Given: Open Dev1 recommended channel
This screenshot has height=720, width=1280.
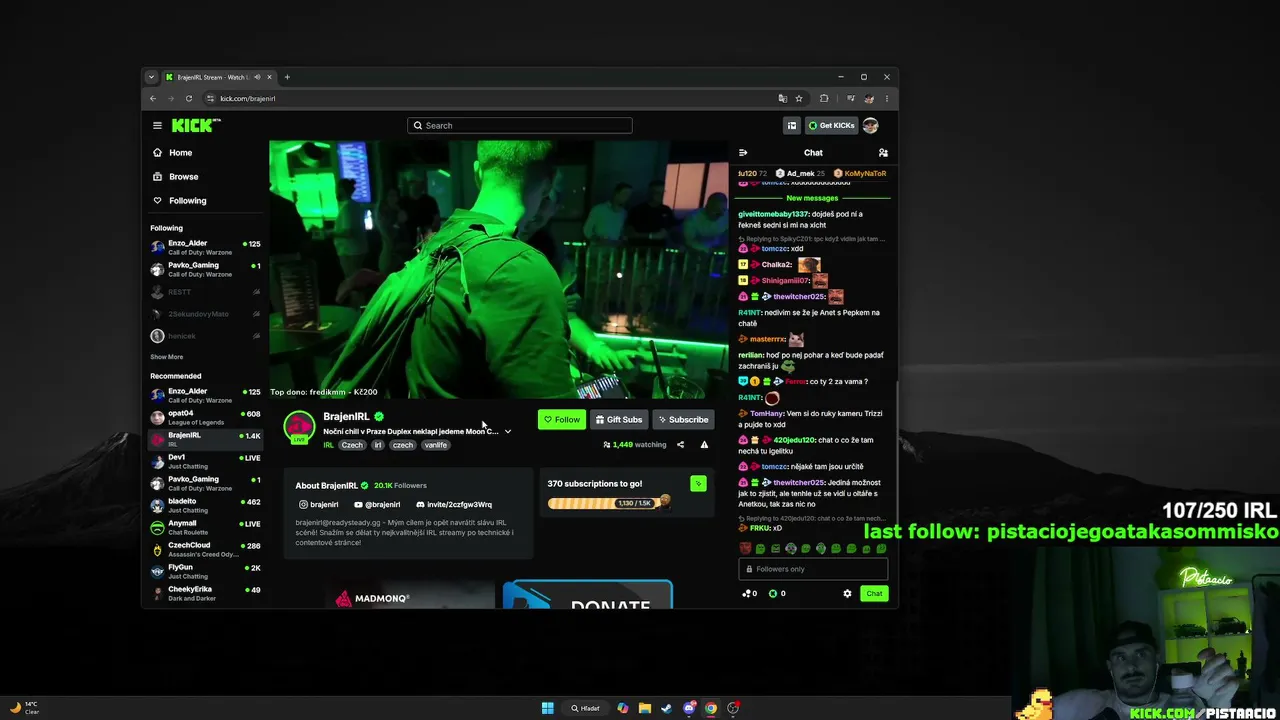Looking at the screenshot, I should (205, 461).
